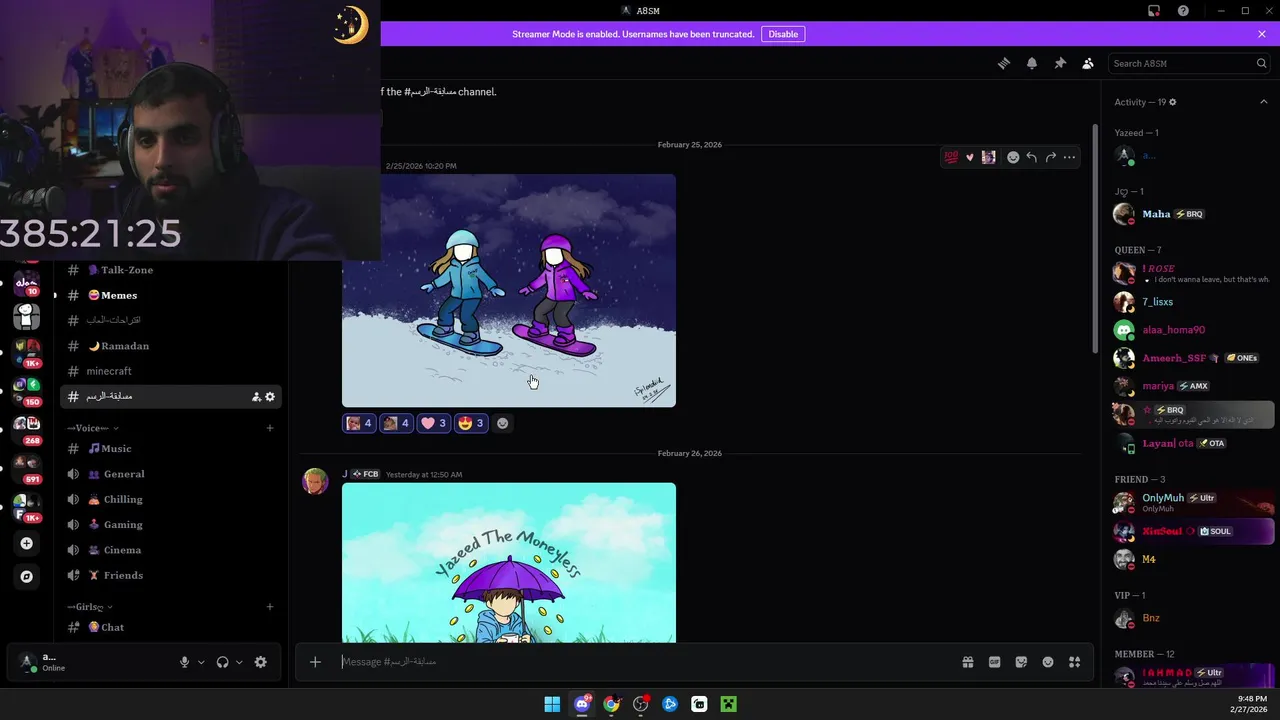Open member Bnz's profile

click(x=1192, y=618)
